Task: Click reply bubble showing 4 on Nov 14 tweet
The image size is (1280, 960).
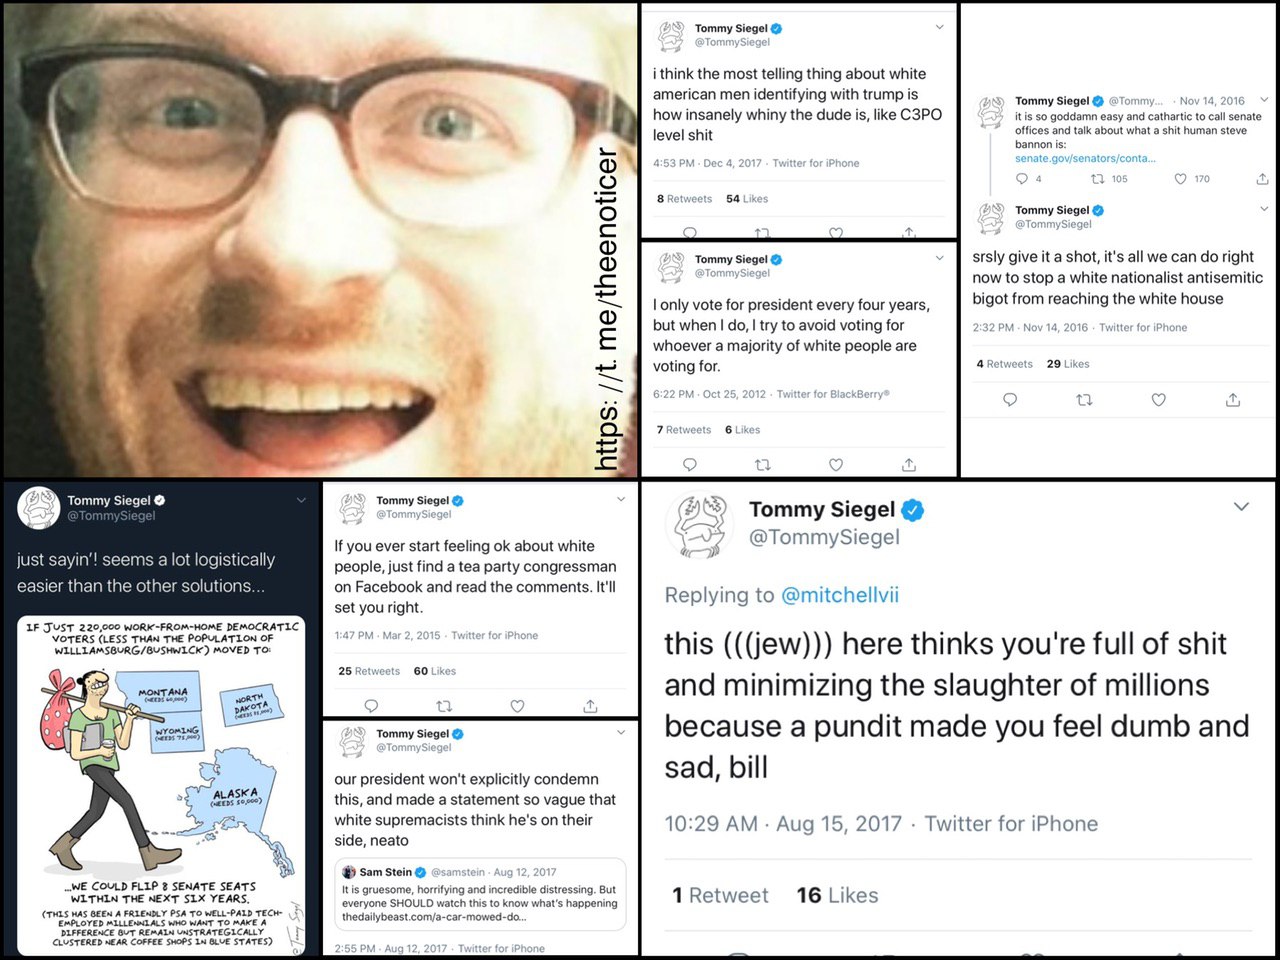Action: click(1021, 179)
